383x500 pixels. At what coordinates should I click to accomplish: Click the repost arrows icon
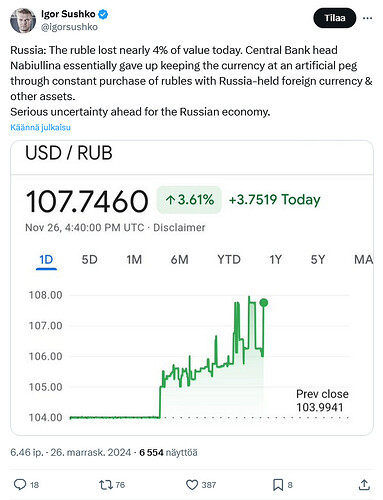[x=106, y=485]
